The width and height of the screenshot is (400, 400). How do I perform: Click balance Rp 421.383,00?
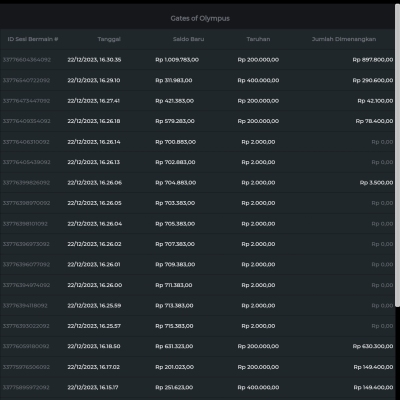pos(174,101)
